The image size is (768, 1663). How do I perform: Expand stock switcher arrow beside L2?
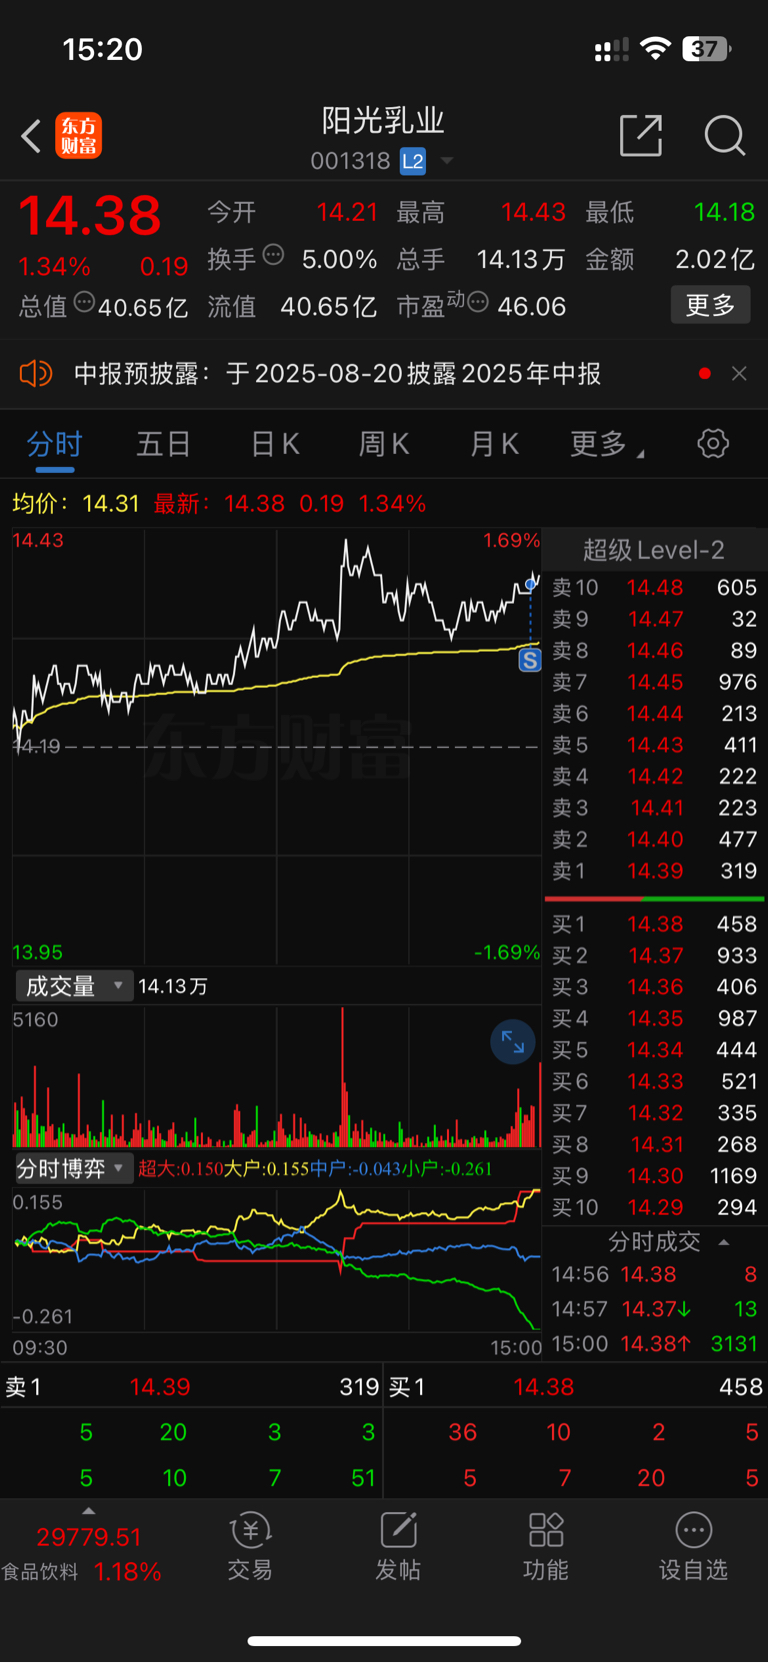coord(447,161)
